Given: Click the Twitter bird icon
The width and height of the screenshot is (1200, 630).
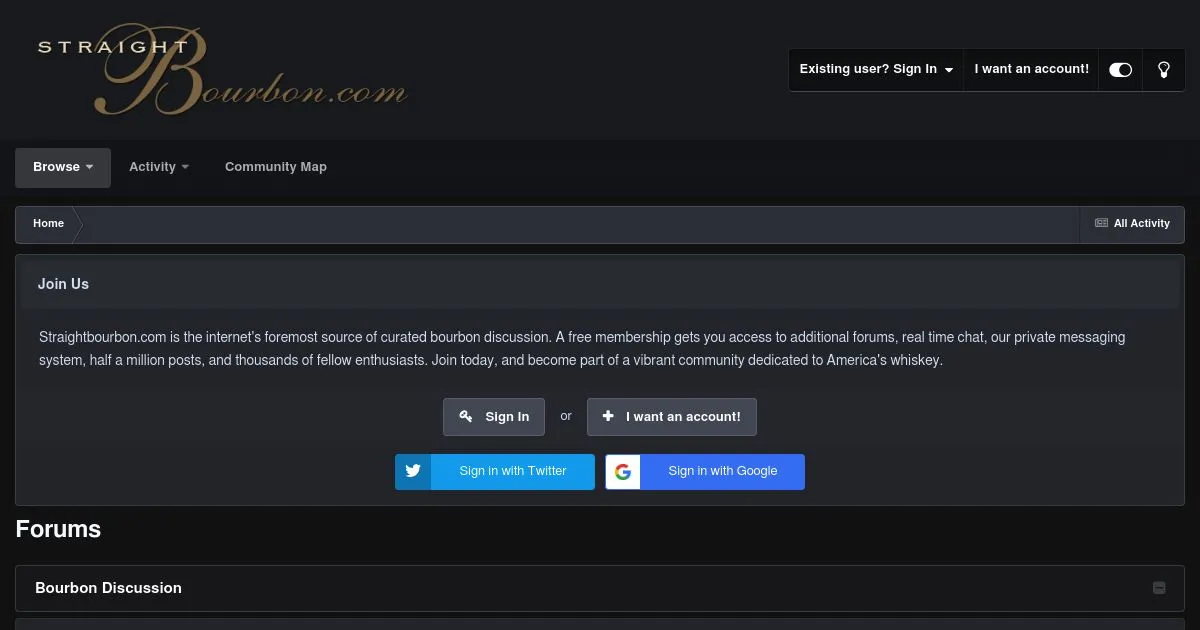Looking at the screenshot, I should coord(413,471).
